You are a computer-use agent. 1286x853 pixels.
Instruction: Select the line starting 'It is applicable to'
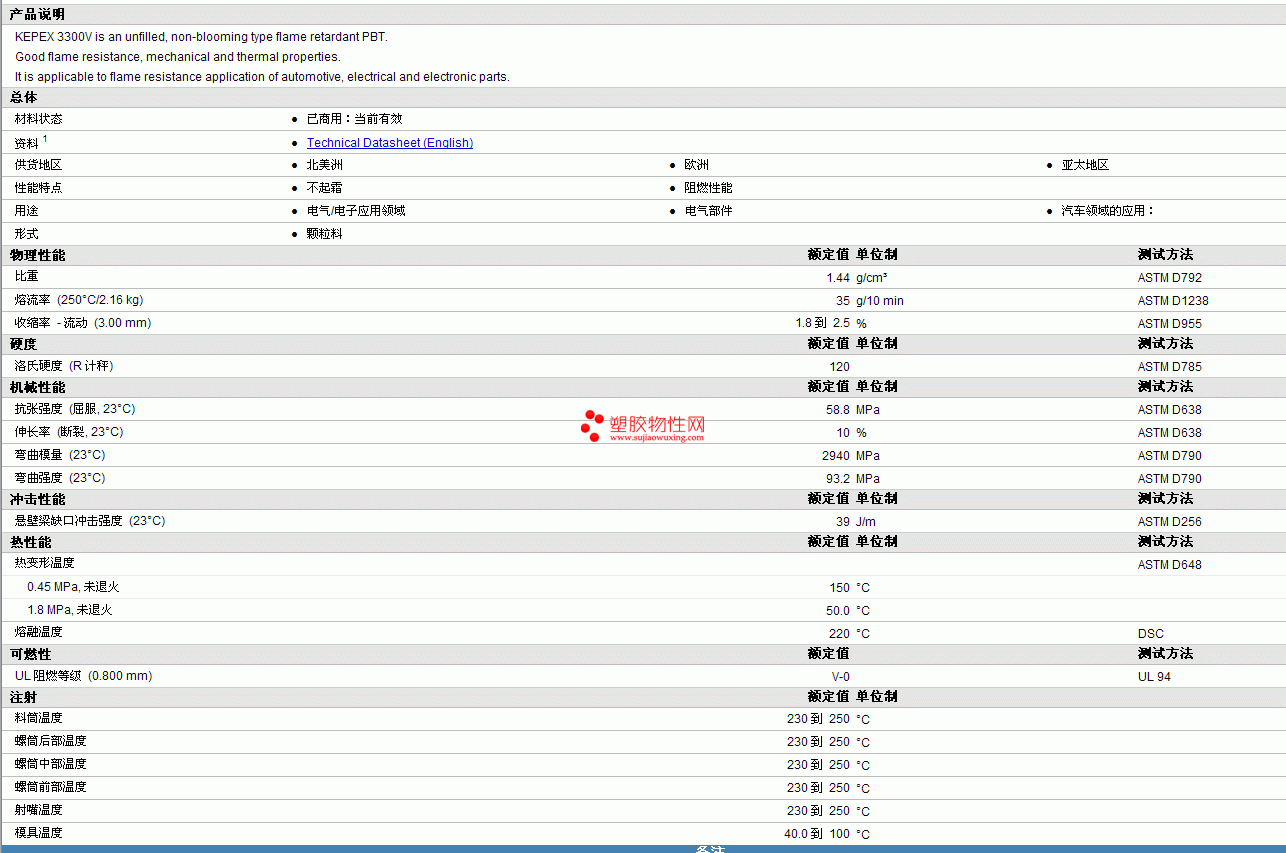click(262, 77)
